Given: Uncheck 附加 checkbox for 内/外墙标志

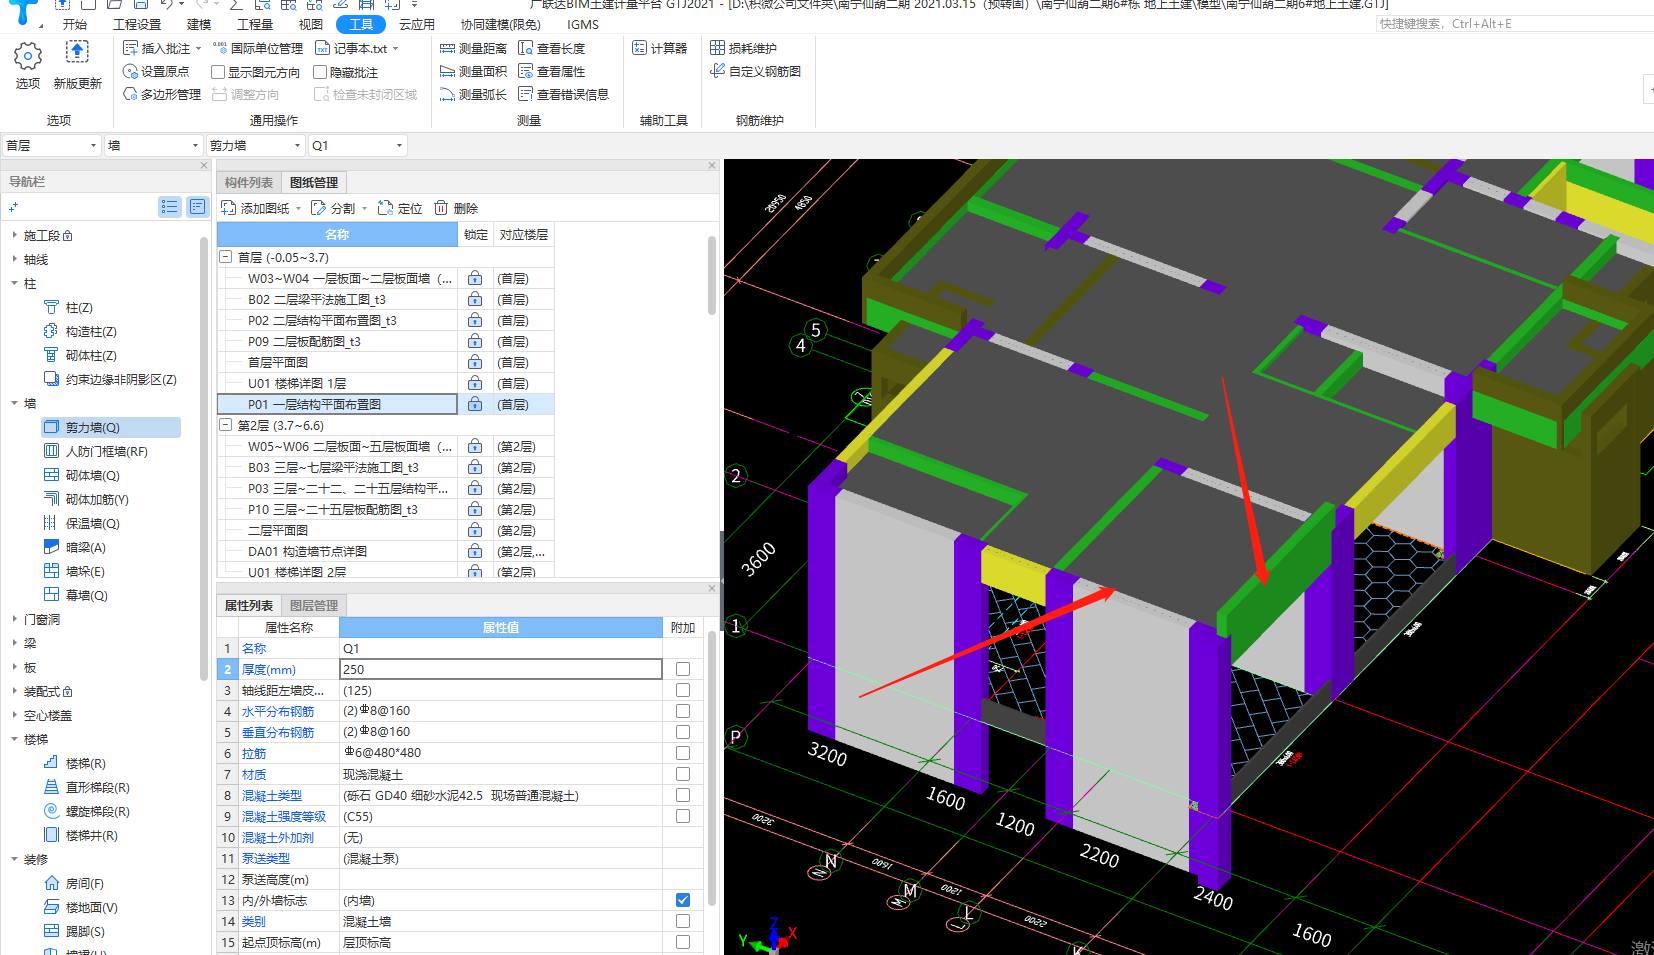Looking at the screenshot, I should click(x=683, y=900).
